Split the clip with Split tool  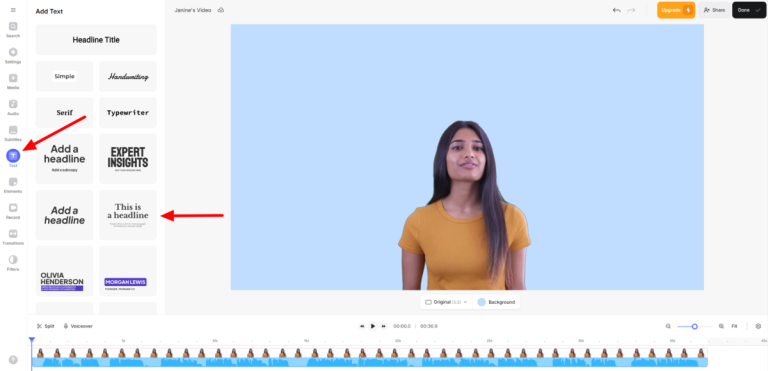click(x=46, y=326)
